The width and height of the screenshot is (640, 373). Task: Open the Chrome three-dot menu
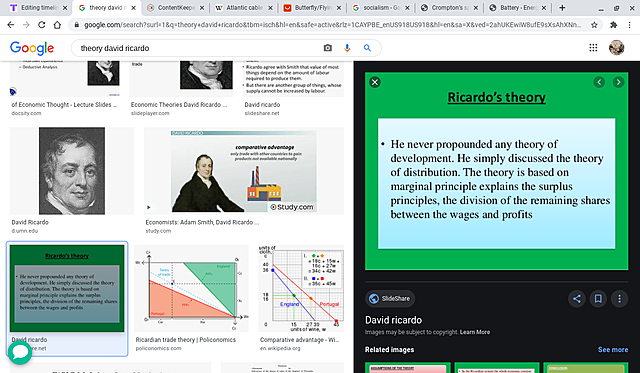coord(629,25)
